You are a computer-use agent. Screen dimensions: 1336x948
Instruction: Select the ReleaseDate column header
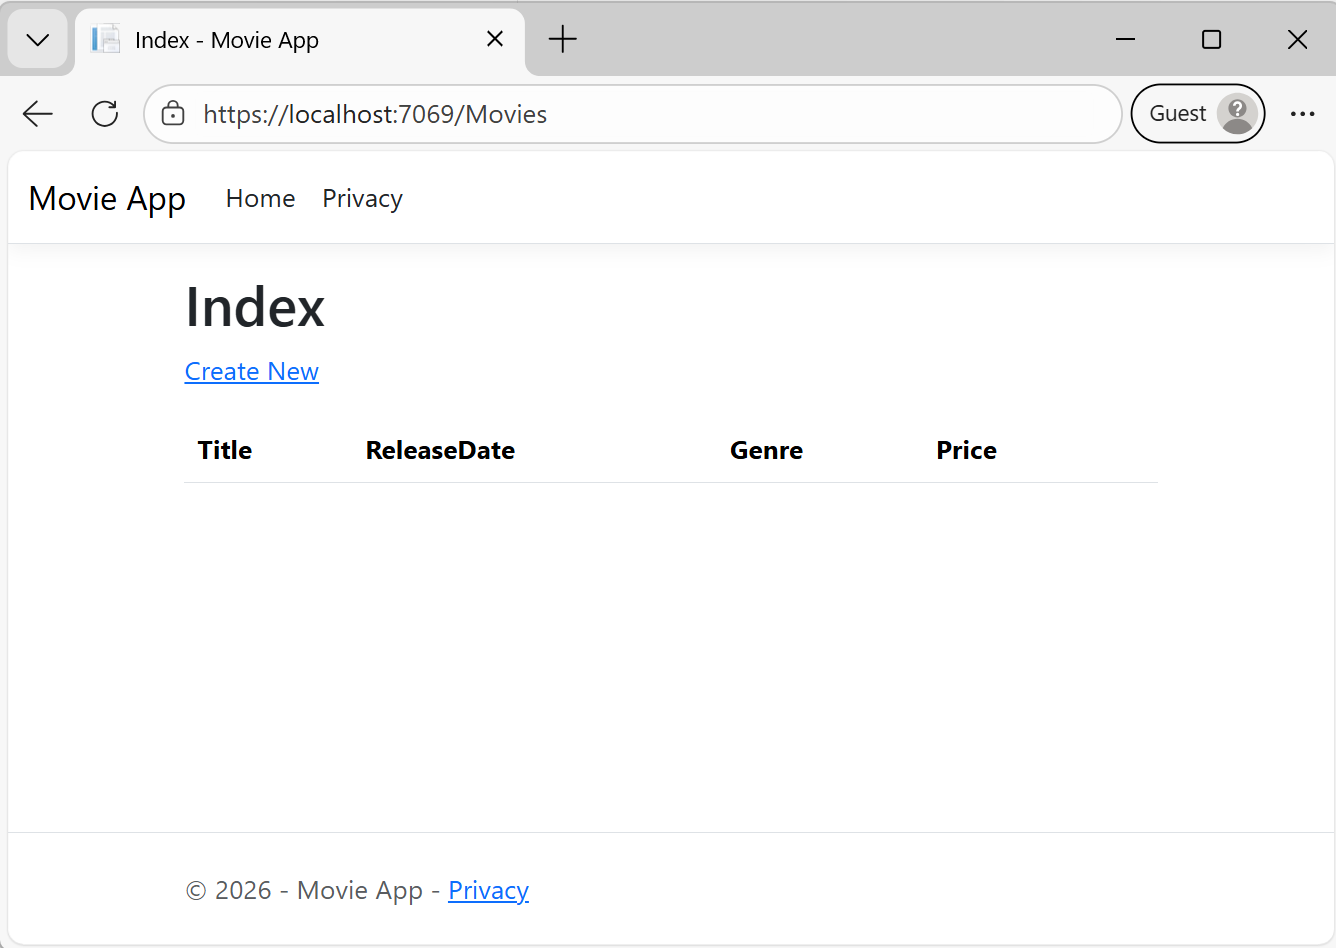tap(440, 450)
